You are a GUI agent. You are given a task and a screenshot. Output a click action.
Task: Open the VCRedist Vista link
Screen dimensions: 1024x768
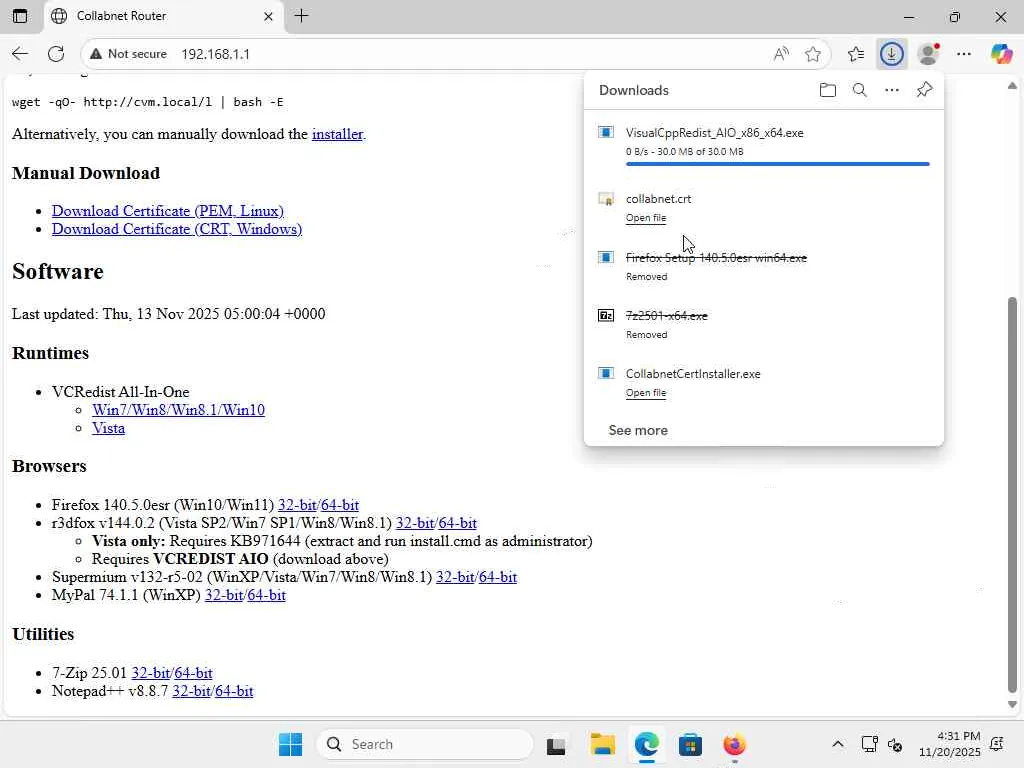tap(108, 428)
